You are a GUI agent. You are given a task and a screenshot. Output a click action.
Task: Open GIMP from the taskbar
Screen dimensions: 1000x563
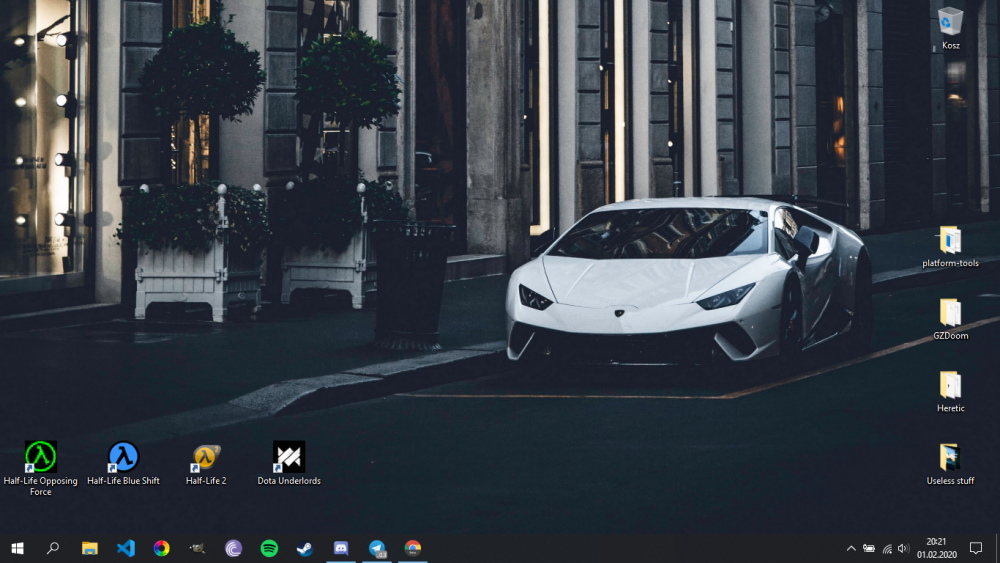pyautogui.click(x=197, y=548)
